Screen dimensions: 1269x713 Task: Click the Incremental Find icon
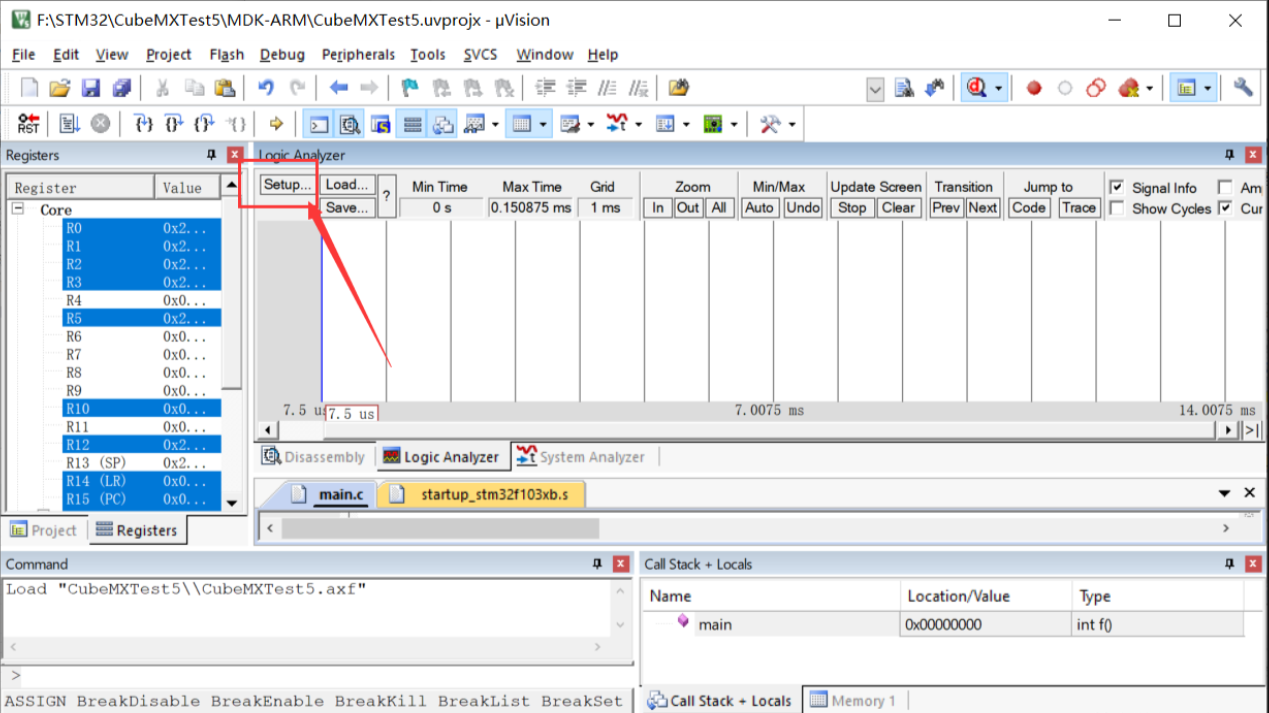point(936,88)
